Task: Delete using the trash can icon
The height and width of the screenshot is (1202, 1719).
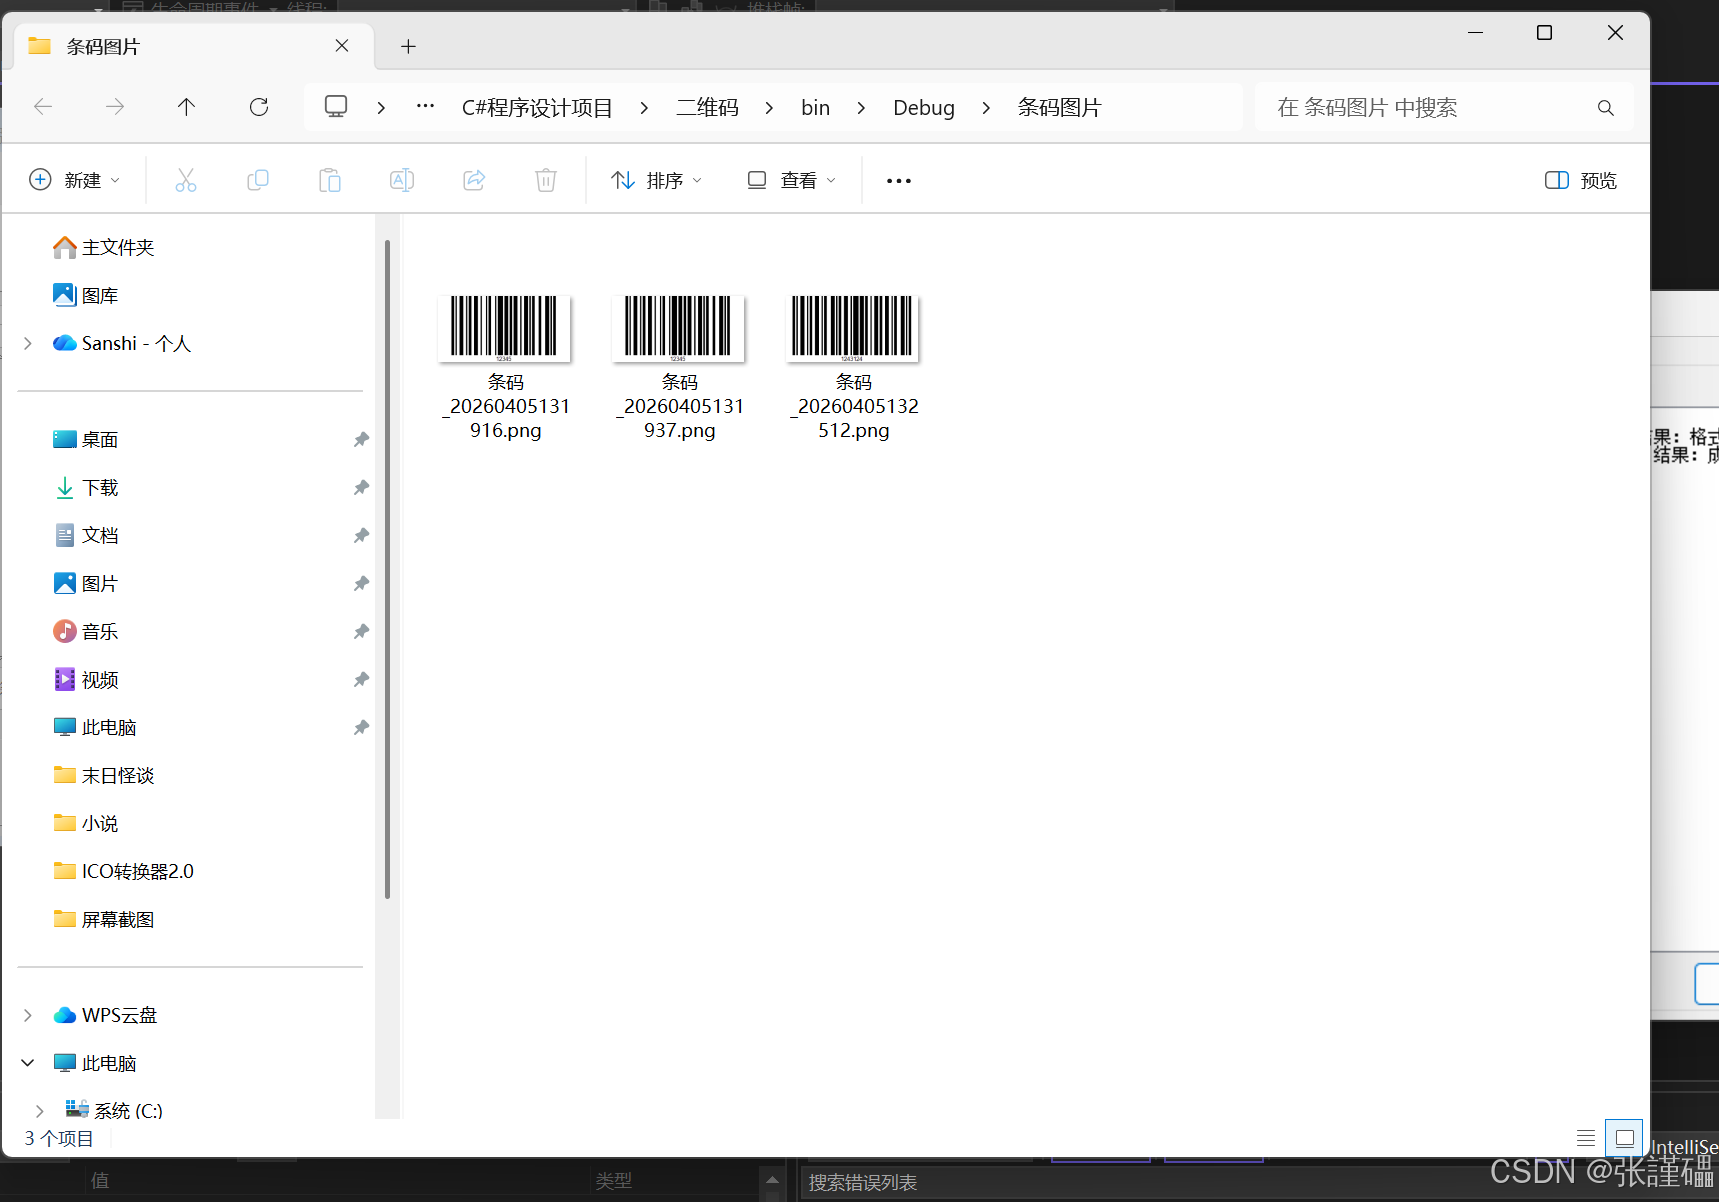Action: pos(546,180)
